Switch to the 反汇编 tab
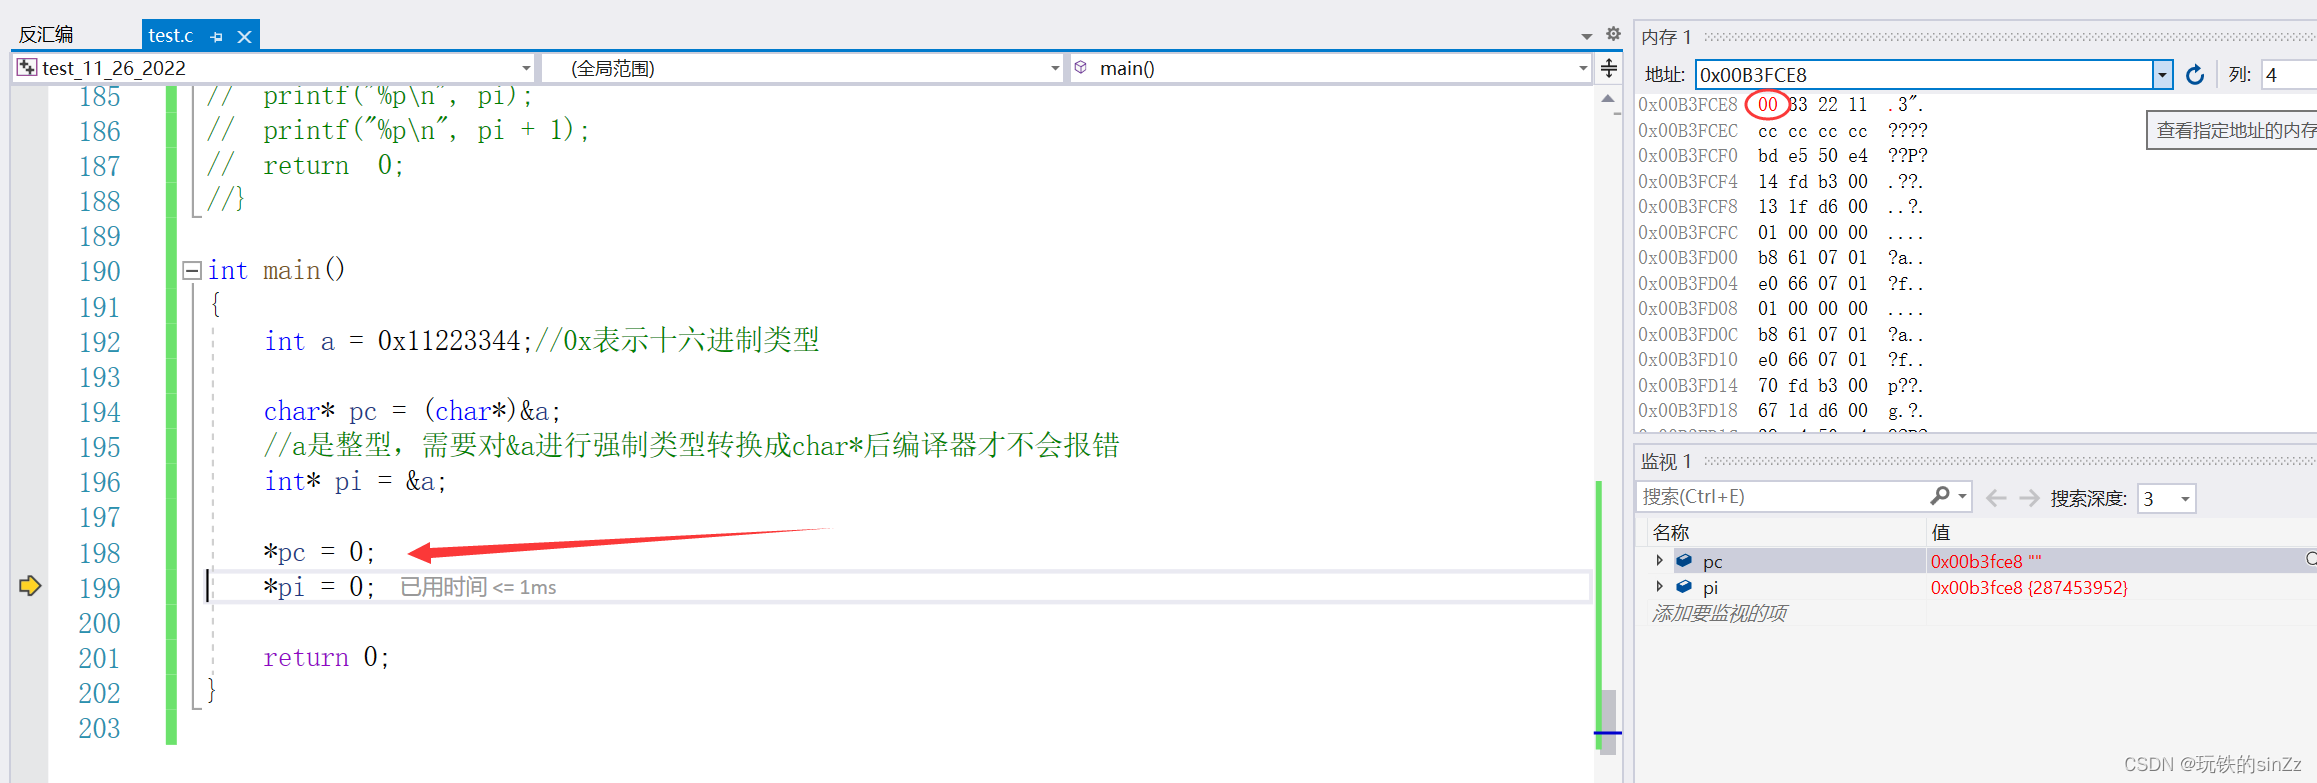Screen dimensions: 2317x783 pos(46,35)
